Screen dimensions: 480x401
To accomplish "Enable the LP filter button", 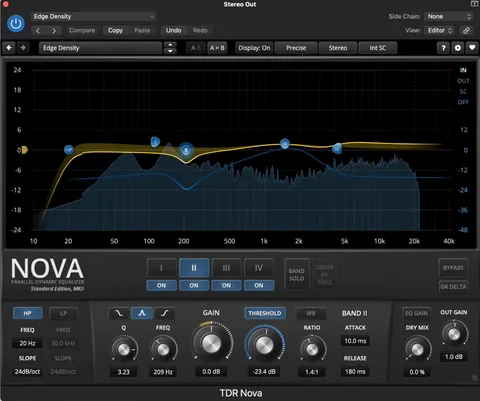I will click(64, 313).
